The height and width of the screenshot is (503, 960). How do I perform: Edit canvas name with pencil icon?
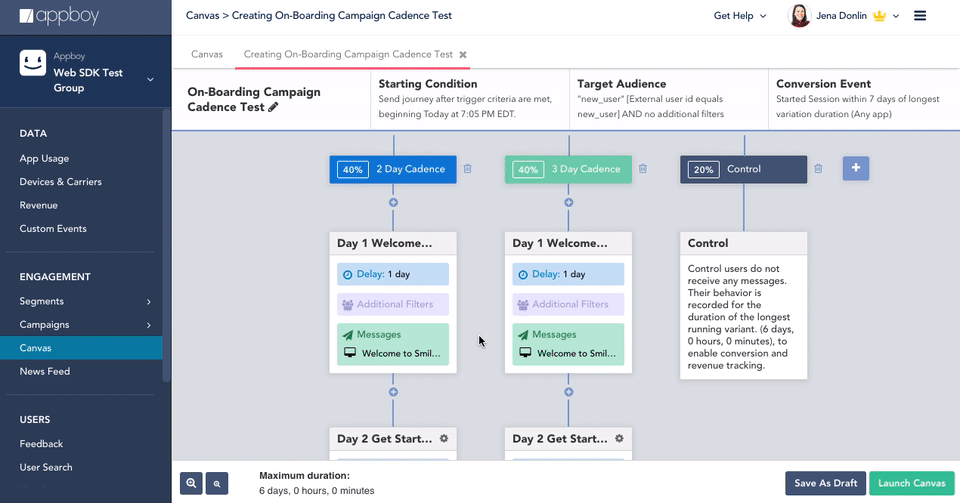[274, 107]
